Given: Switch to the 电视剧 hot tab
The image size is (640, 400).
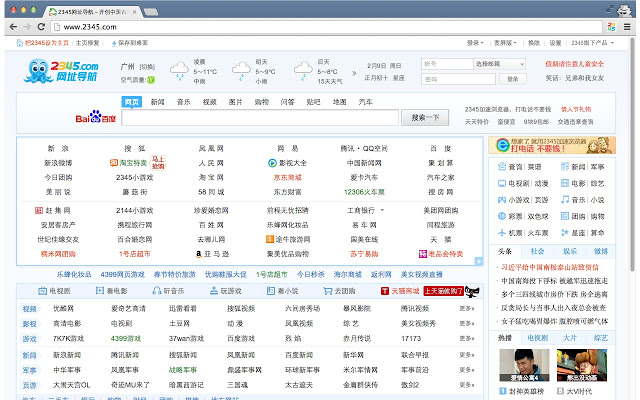Looking at the screenshot, I should click(537, 338).
